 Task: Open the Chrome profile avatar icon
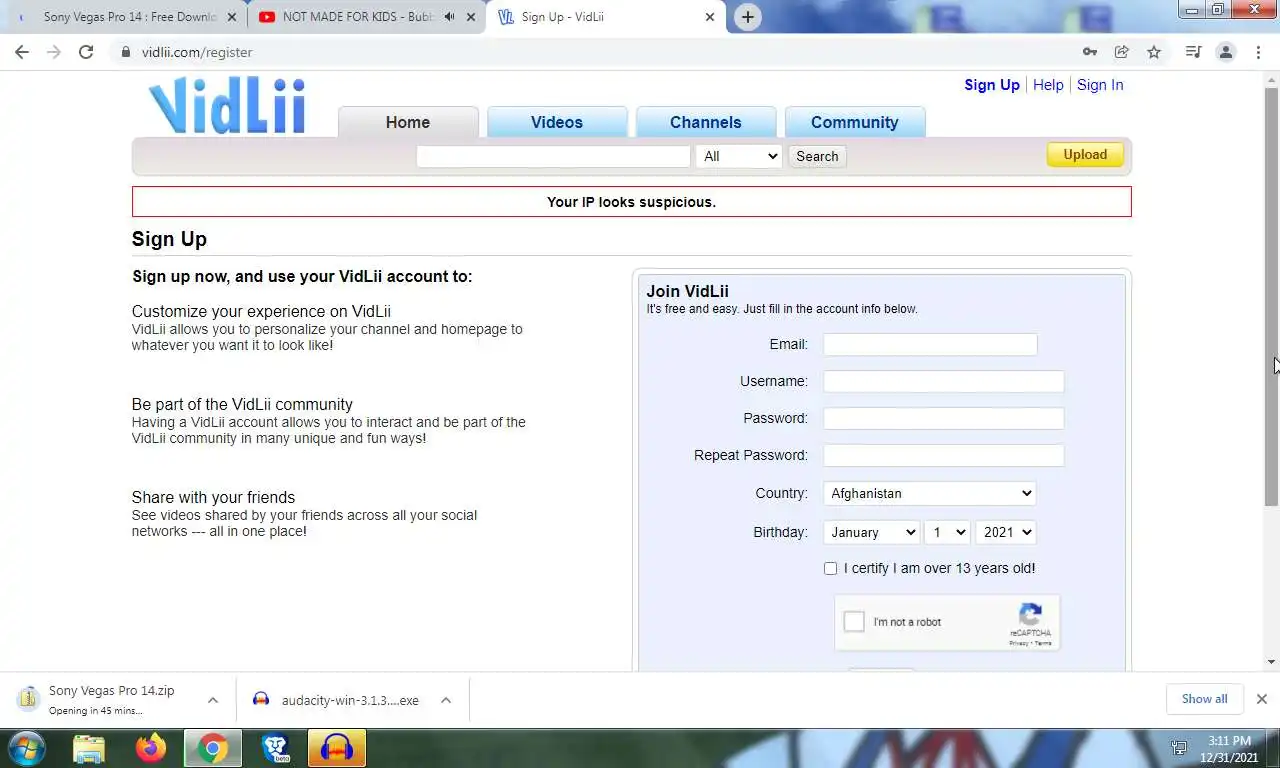pyautogui.click(x=1226, y=52)
